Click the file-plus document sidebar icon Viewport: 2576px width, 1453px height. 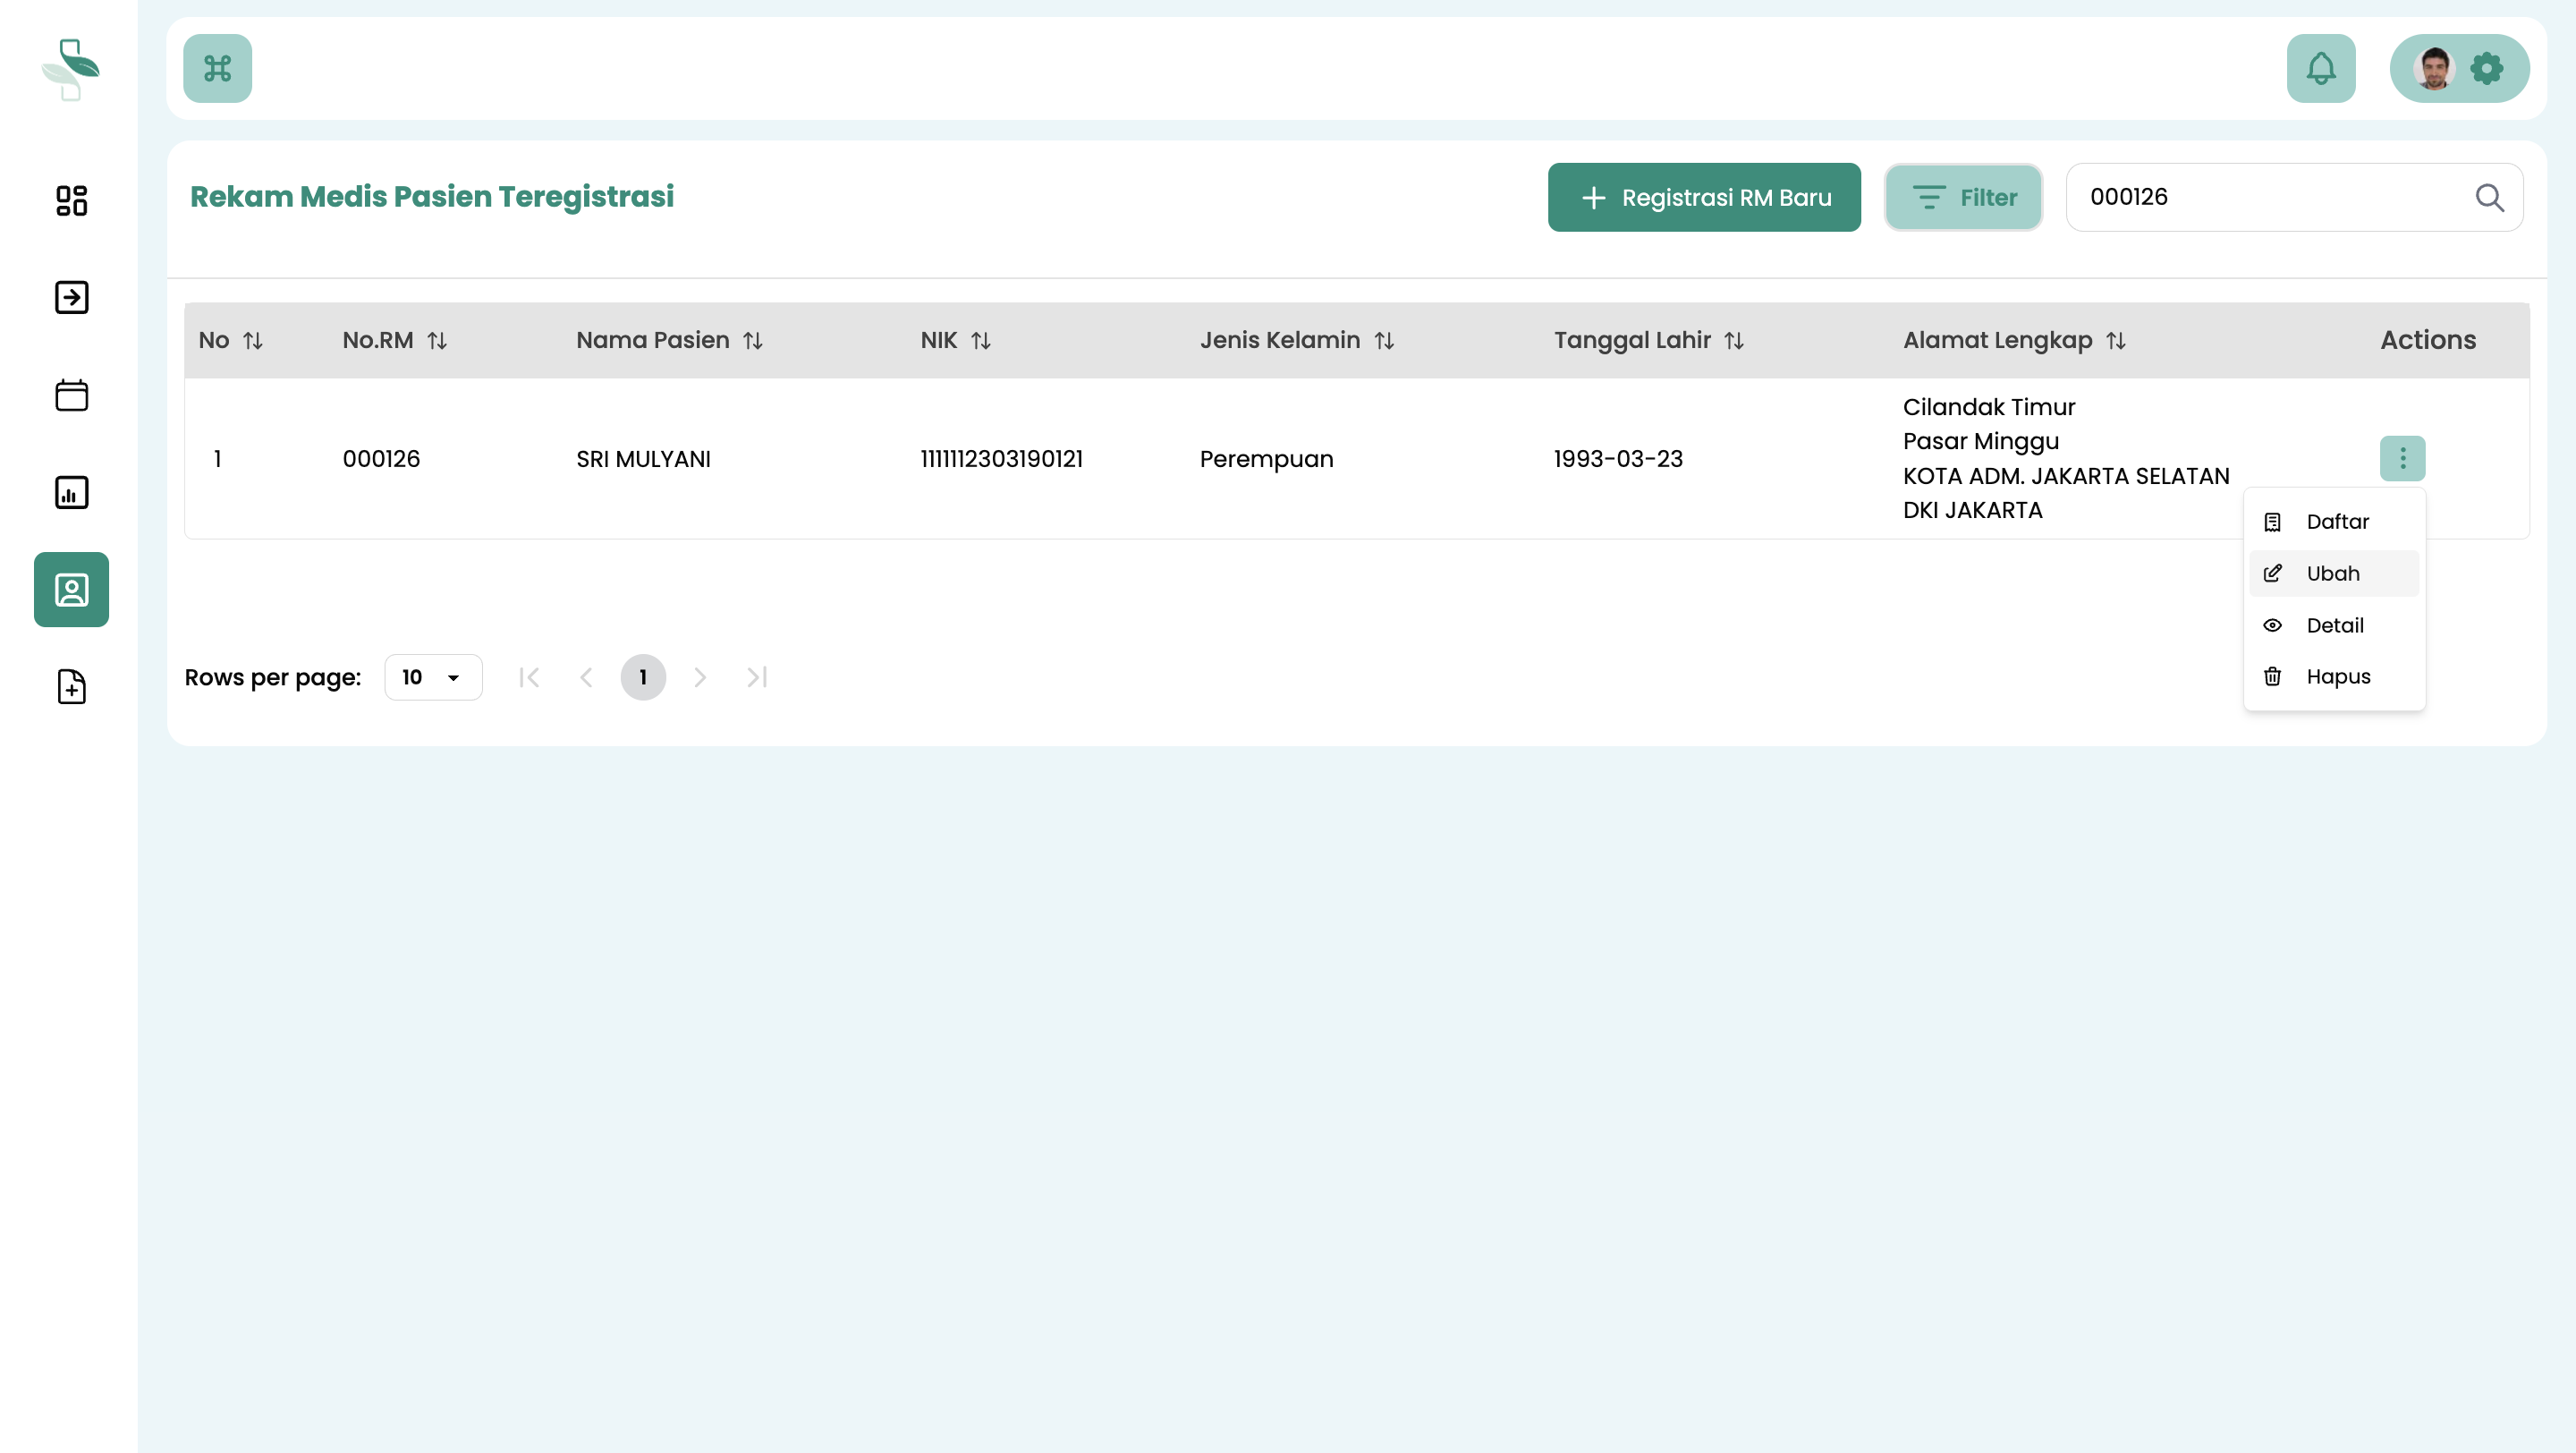pos(71,687)
